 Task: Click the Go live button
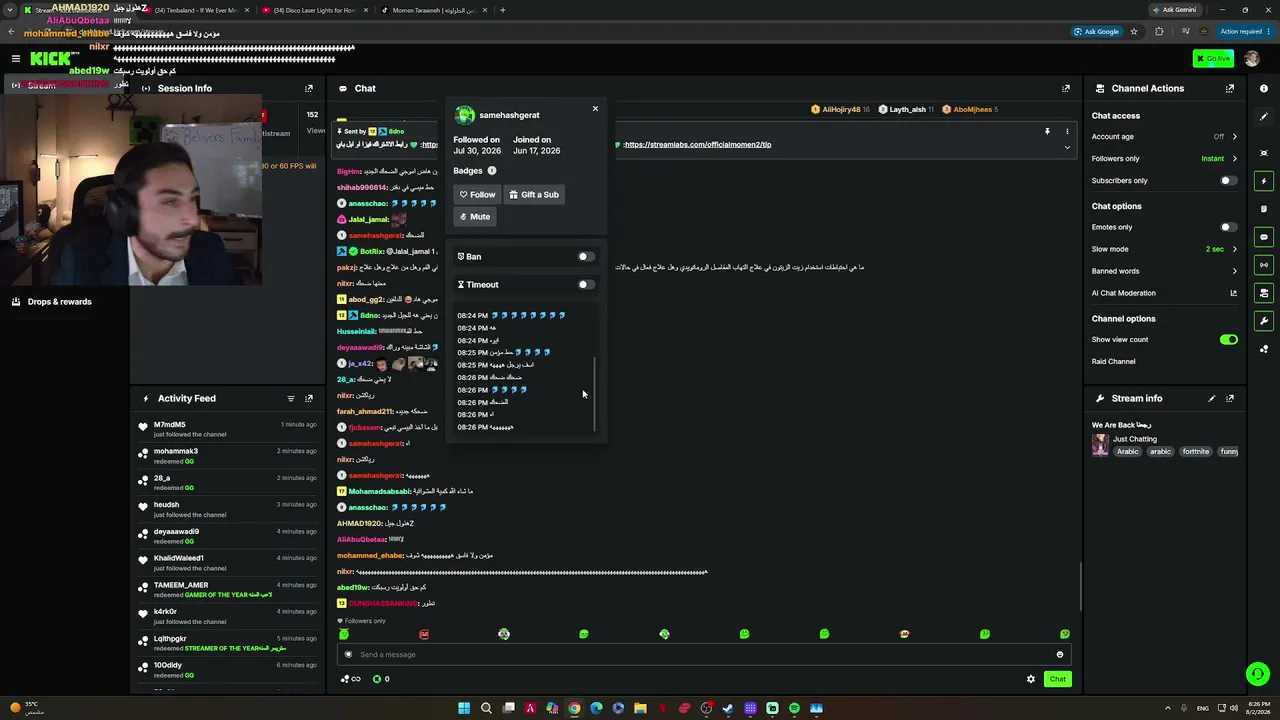point(1213,59)
